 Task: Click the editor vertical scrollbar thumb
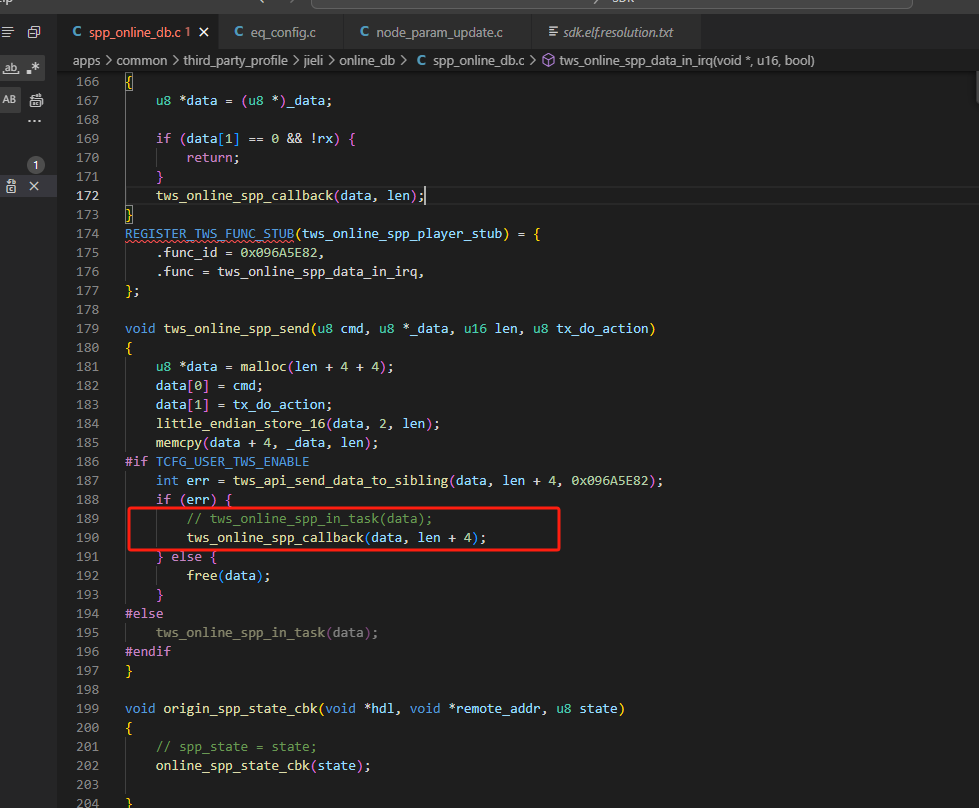(x=977, y=87)
